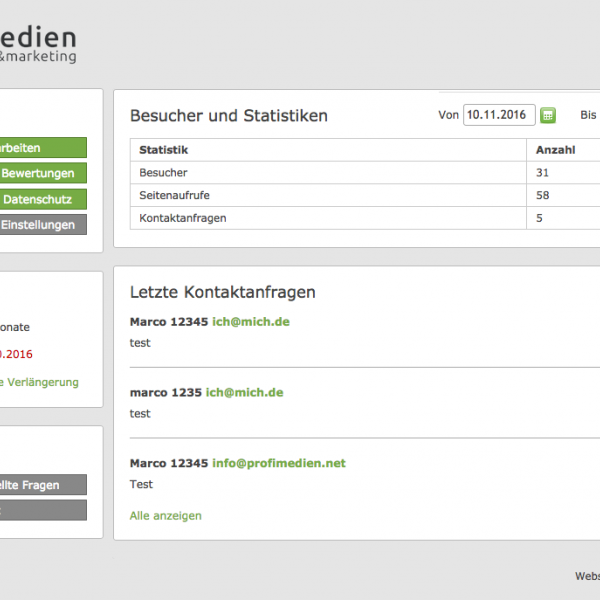Screen dimensions: 600x600
Task: Open the gray Einstellungen button
Action: [43, 225]
